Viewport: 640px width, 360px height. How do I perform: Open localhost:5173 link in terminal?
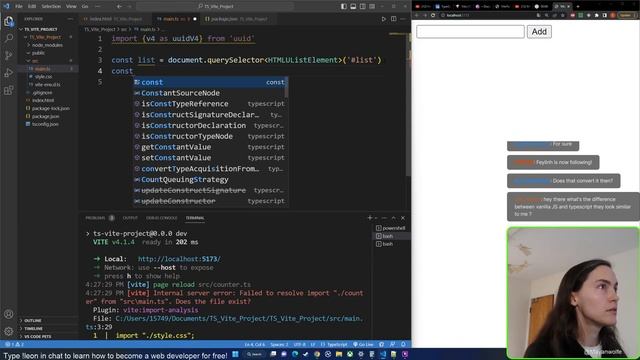(179, 259)
